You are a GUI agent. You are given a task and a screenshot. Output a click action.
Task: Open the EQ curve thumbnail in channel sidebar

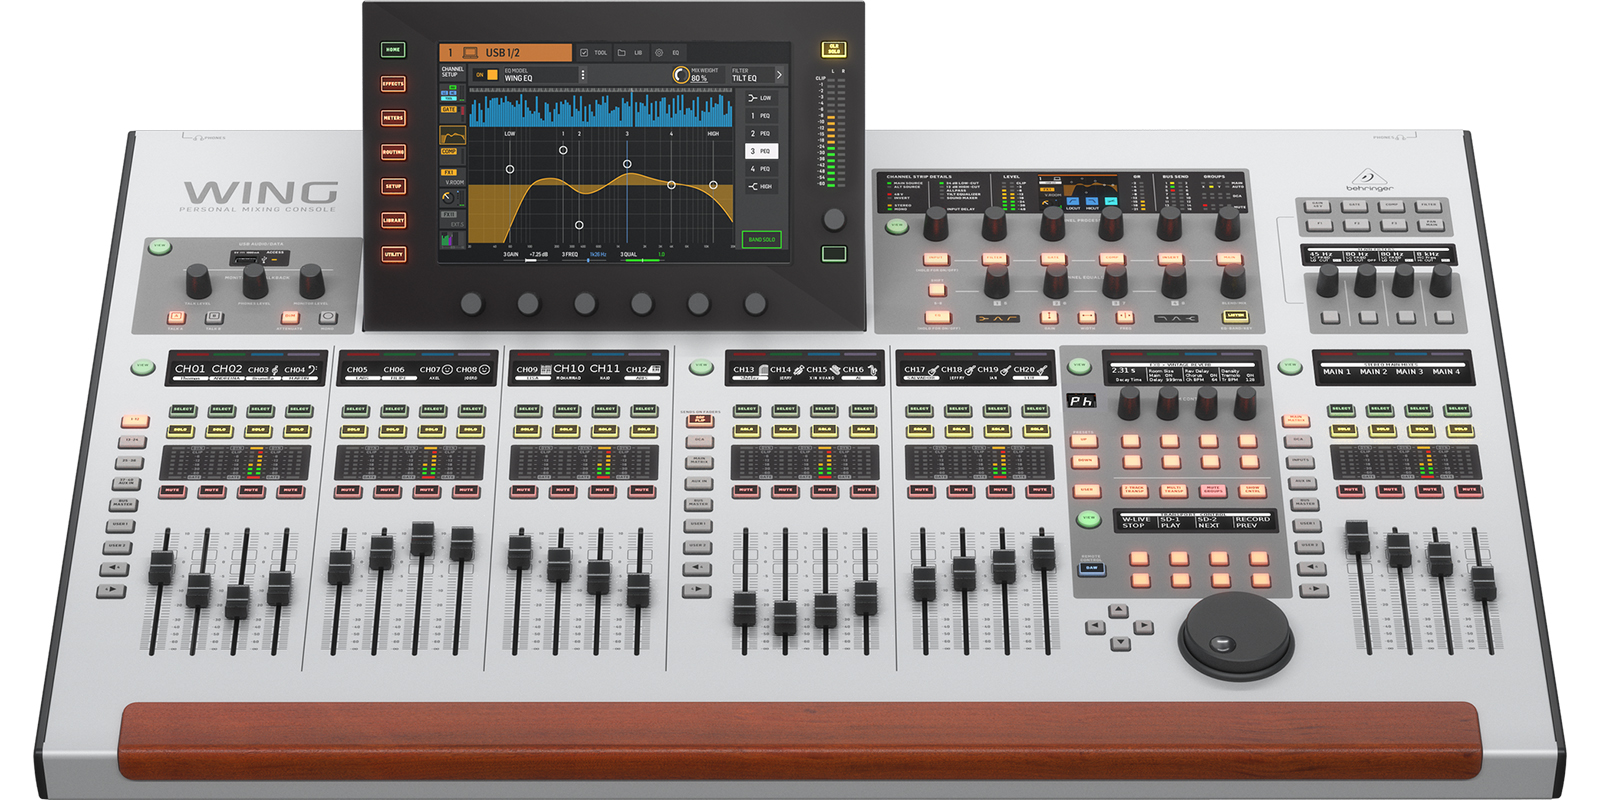pos(452,135)
